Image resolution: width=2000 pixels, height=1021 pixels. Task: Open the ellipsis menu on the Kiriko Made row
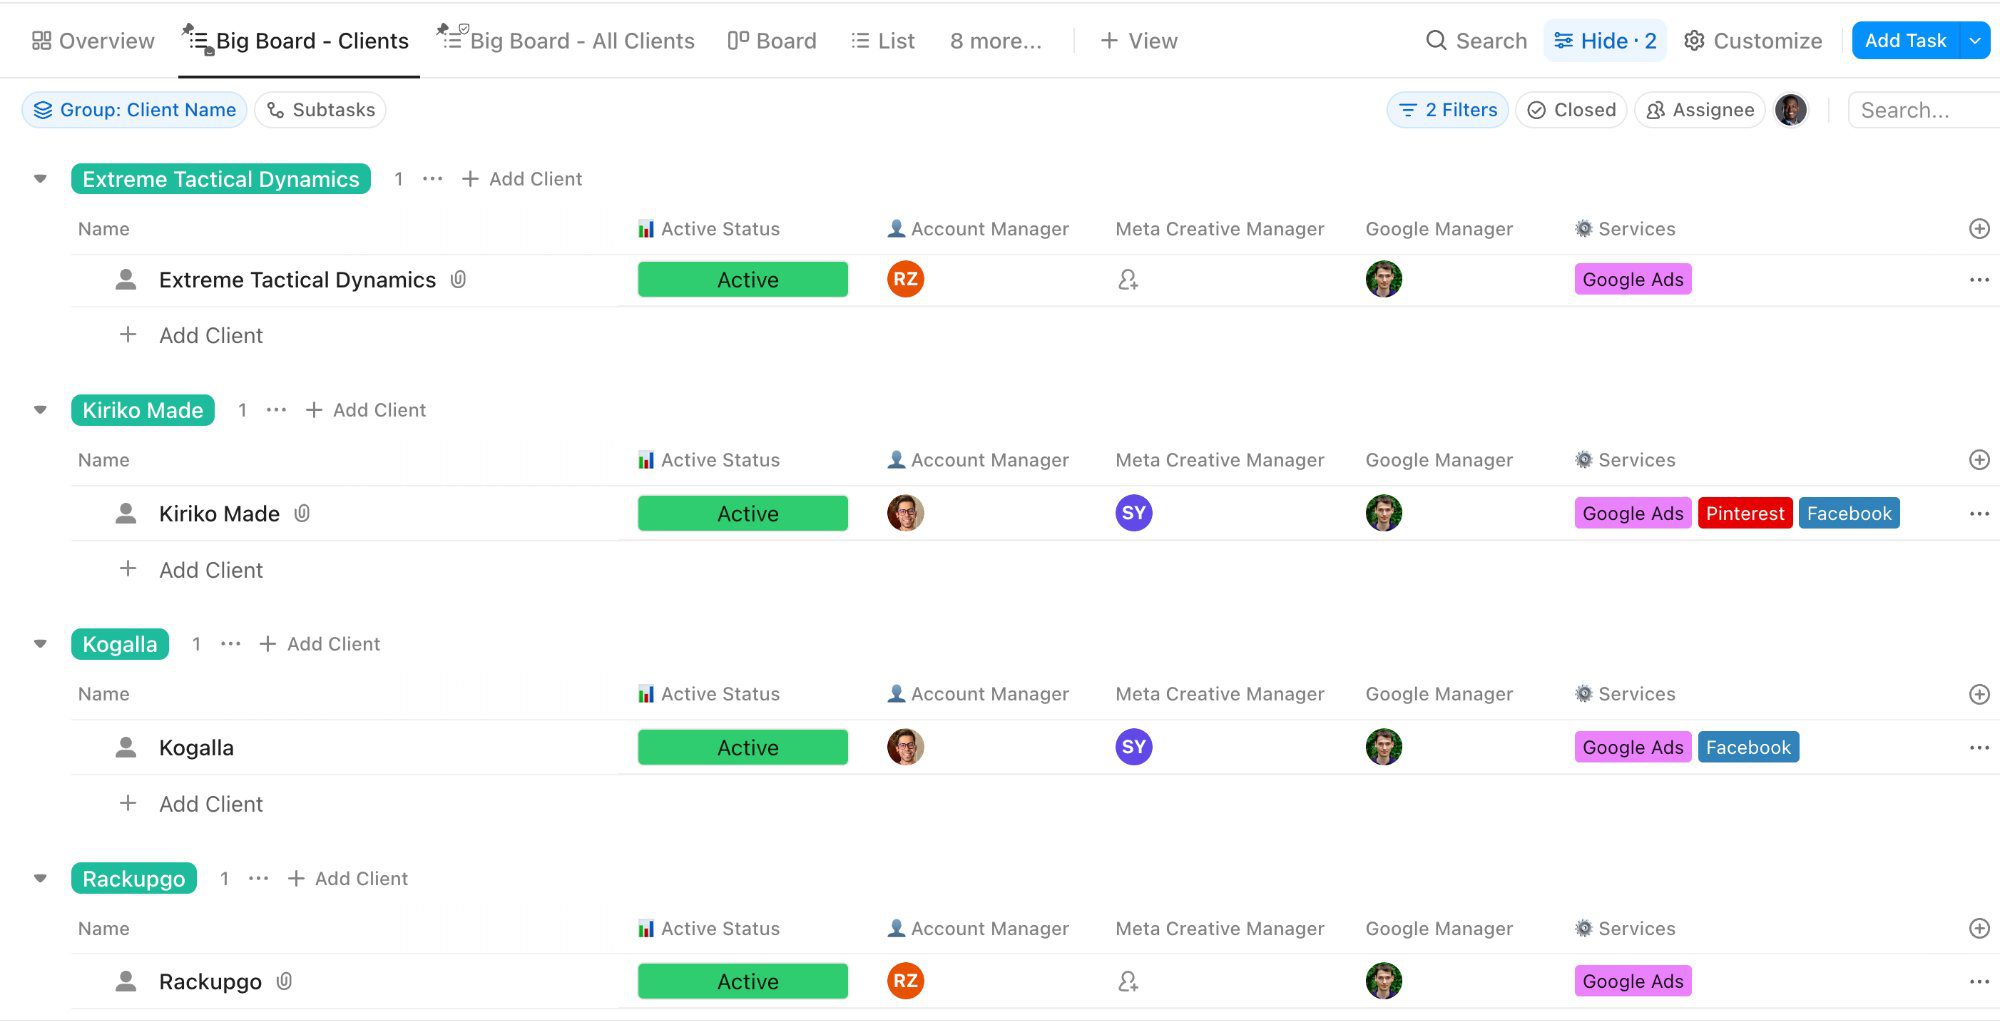click(1979, 513)
